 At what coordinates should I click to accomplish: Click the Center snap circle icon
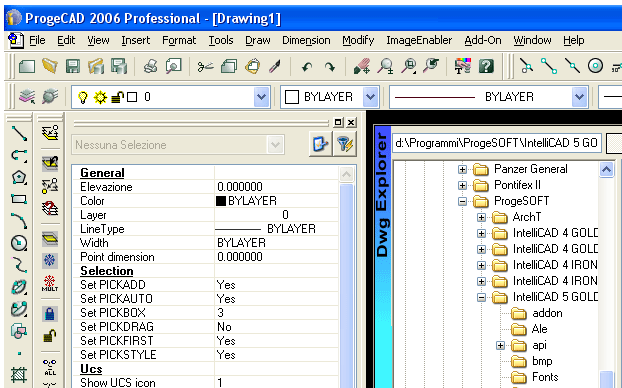tap(595, 66)
